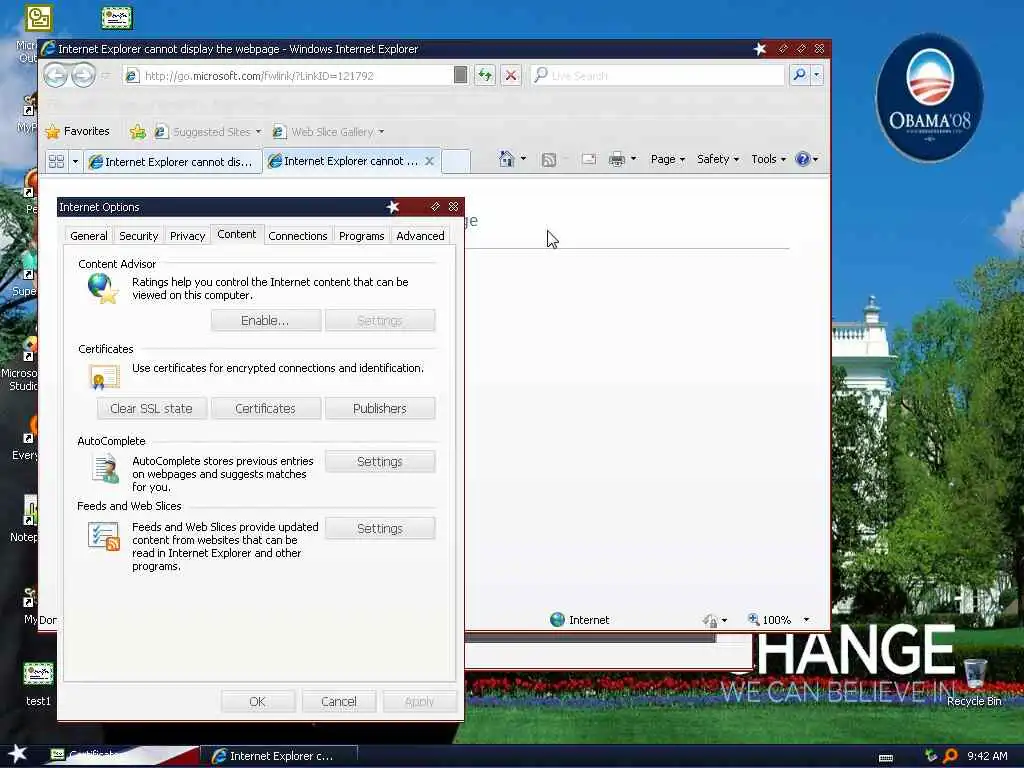Select the Programs tab in Internet Options
The height and width of the screenshot is (768, 1024).
[361, 236]
